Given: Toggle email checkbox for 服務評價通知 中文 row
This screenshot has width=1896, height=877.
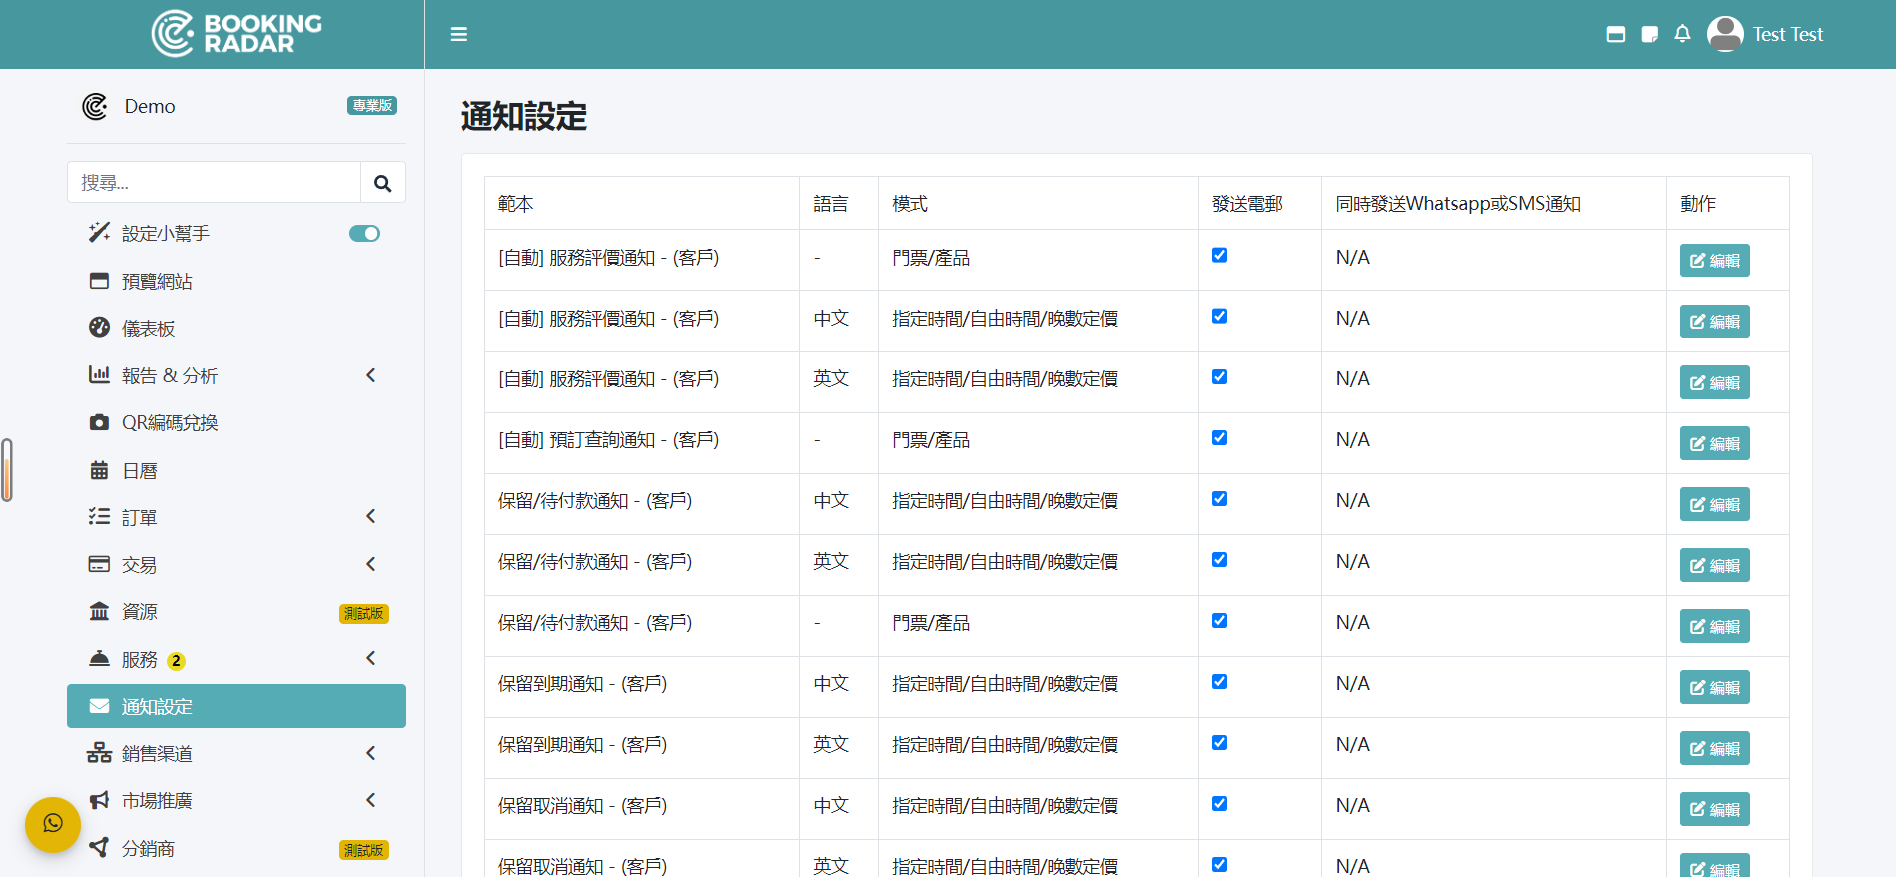Looking at the screenshot, I should tap(1219, 316).
